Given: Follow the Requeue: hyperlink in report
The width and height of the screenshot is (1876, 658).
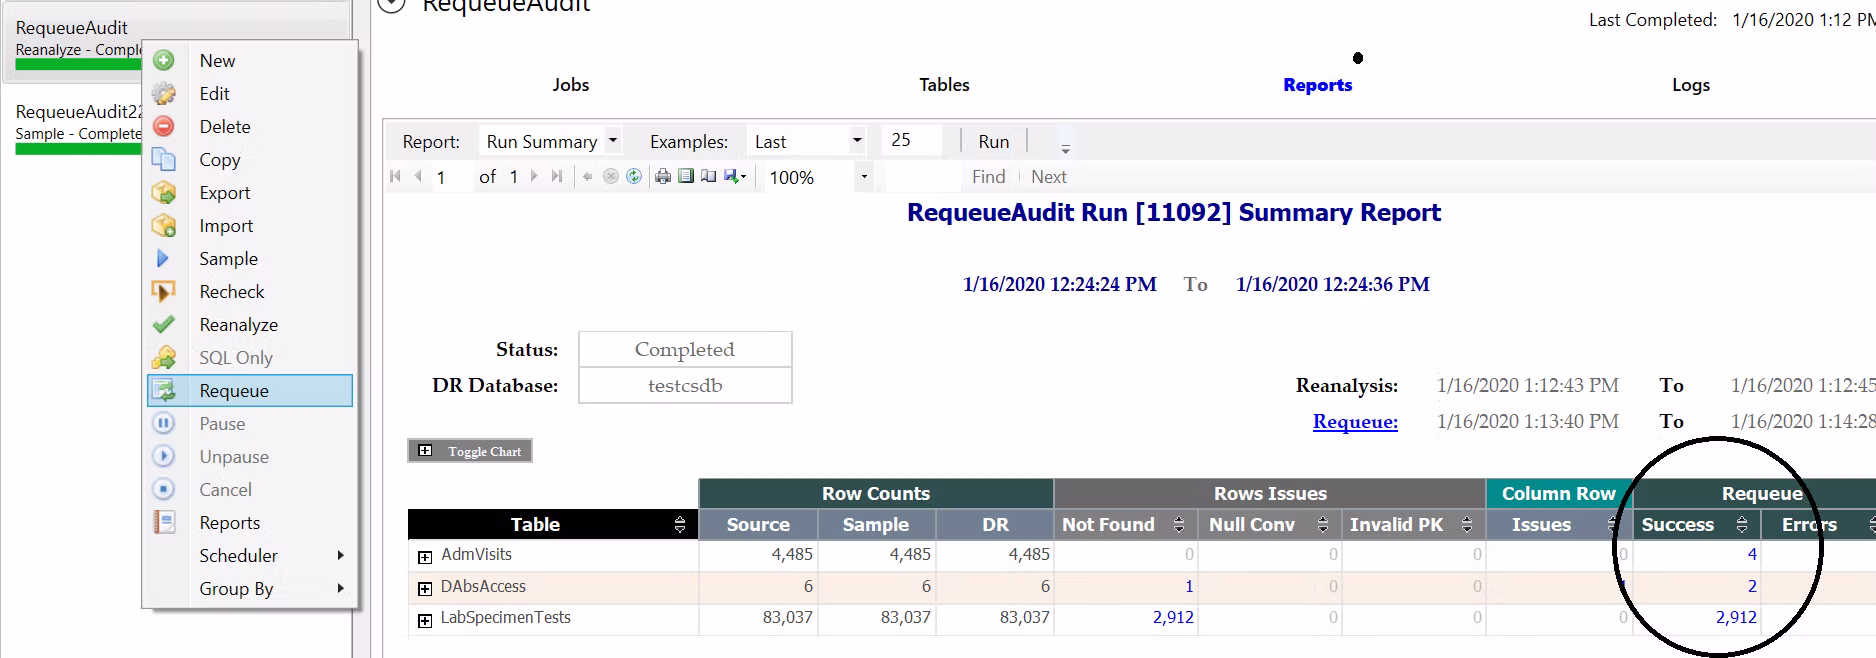Looking at the screenshot, I should click(1355, 422).
